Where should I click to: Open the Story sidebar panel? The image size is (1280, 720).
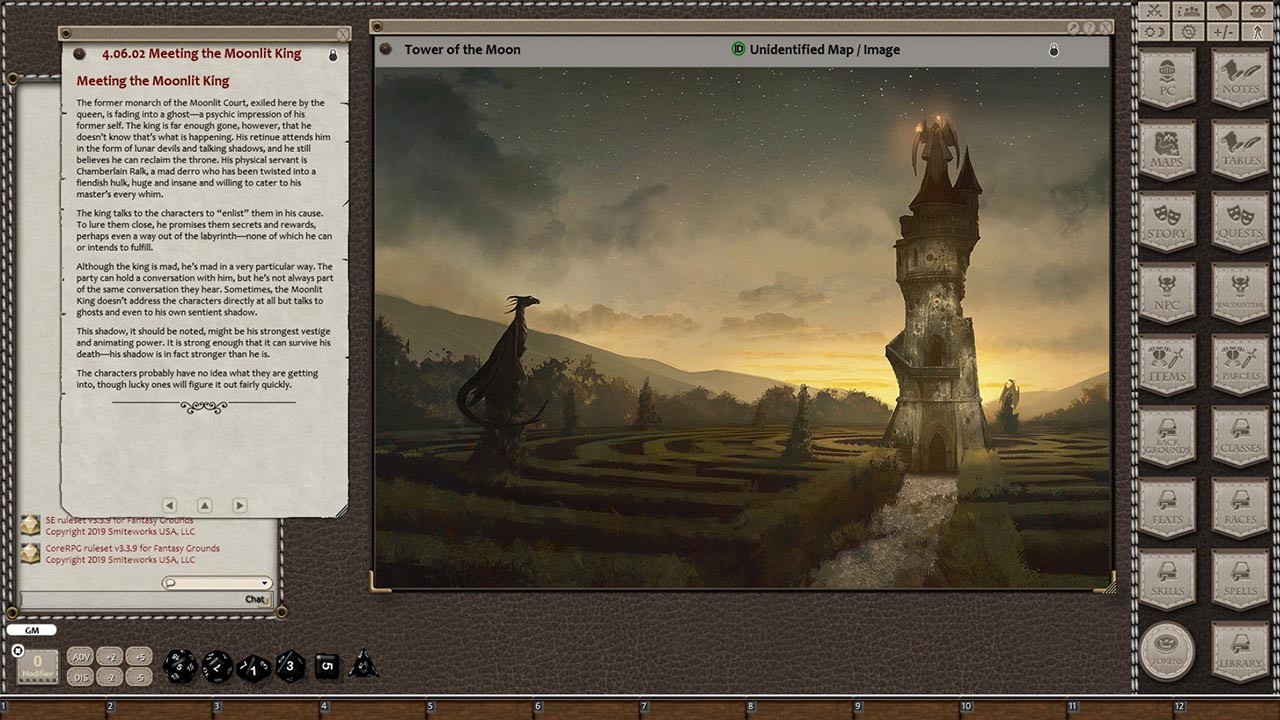coord(1167,222)
